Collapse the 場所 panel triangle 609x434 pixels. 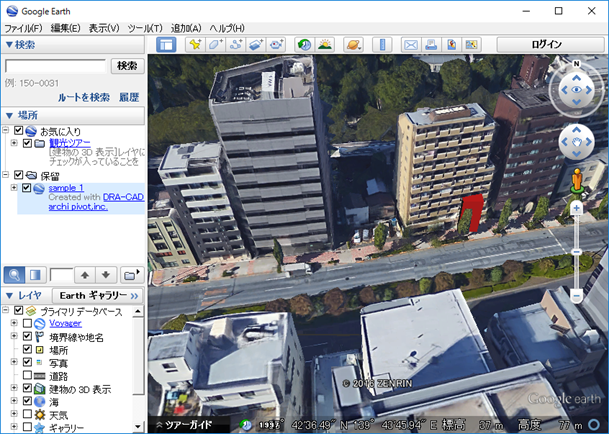click(x=9, y=115)
